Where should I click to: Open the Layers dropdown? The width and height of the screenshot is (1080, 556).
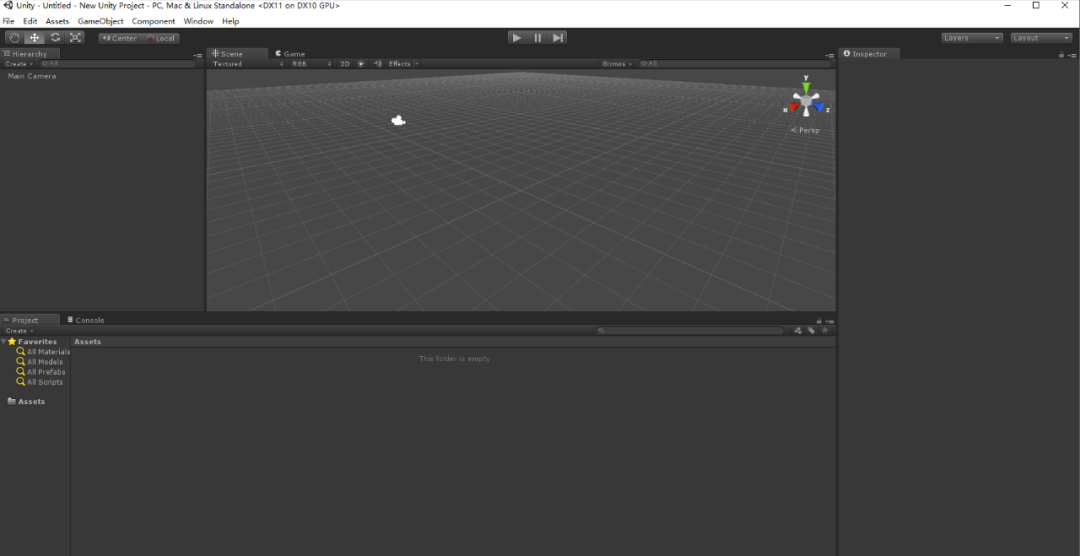[971, 38]
